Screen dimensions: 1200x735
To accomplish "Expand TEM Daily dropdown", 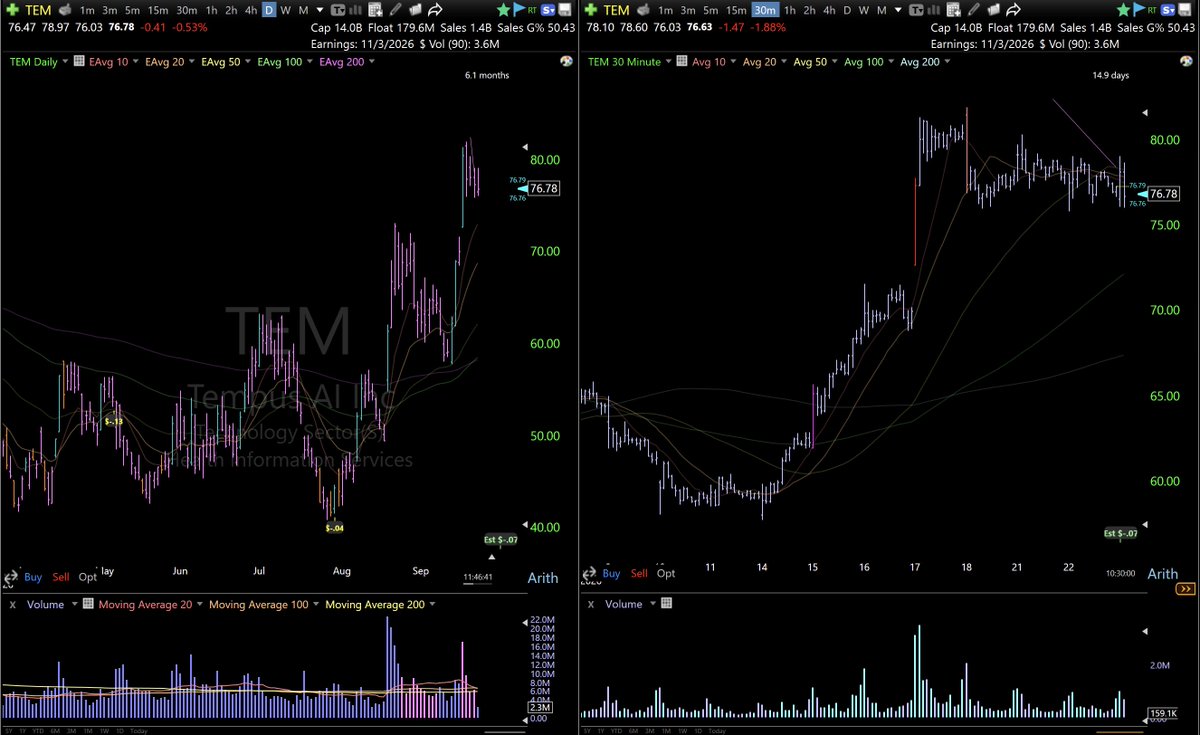I will (66, 62).
